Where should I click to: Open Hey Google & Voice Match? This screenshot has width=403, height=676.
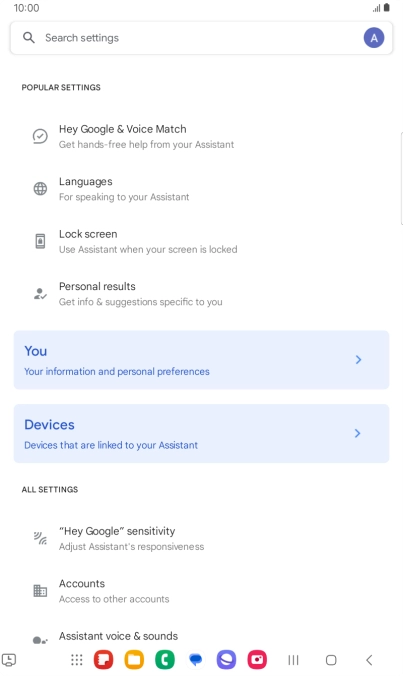pyautogui.click(x=201, y=136)
